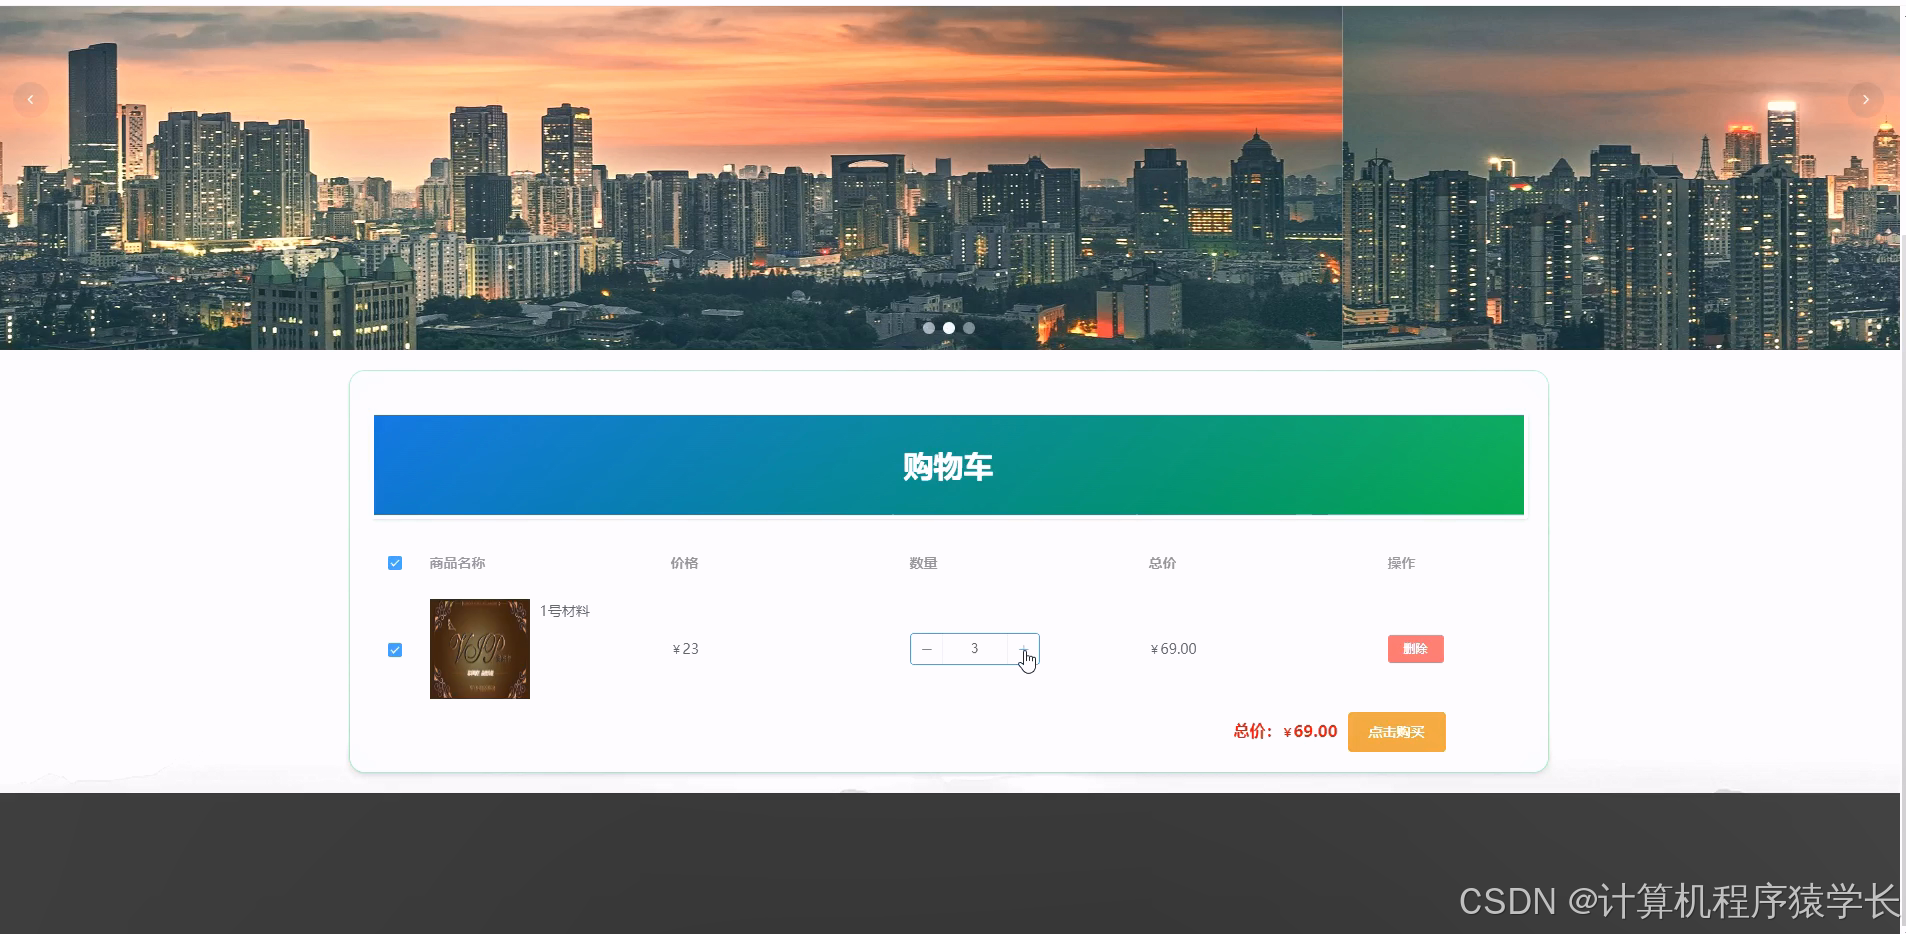Click the 点击购买 purchase button
This screenshot has width=1906, height=934.
click(x=1396, y=731)
